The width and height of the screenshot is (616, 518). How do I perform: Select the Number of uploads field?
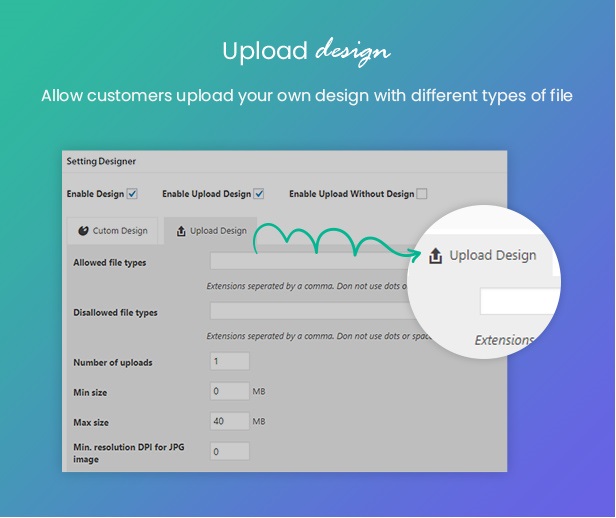[229, 362]
